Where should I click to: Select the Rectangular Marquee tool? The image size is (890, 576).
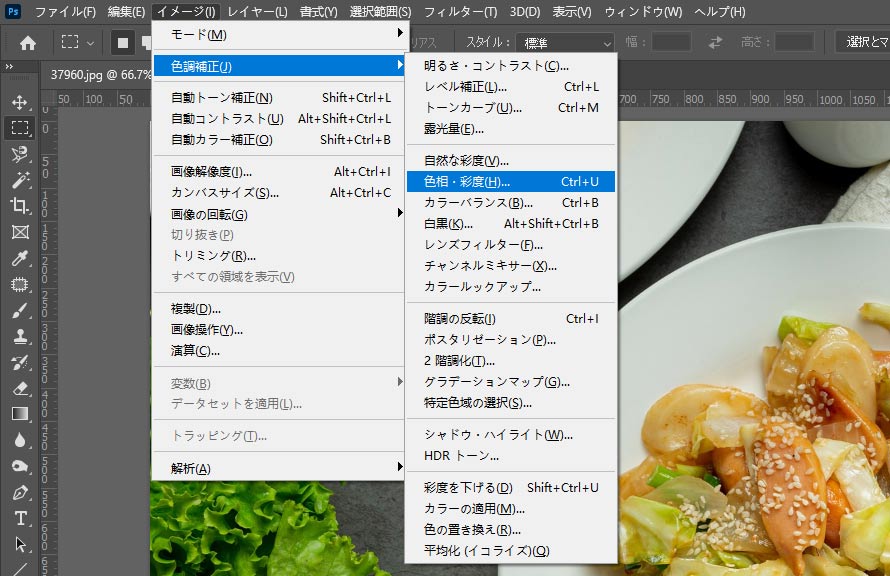pyautogui.click(x=20, y=128)
